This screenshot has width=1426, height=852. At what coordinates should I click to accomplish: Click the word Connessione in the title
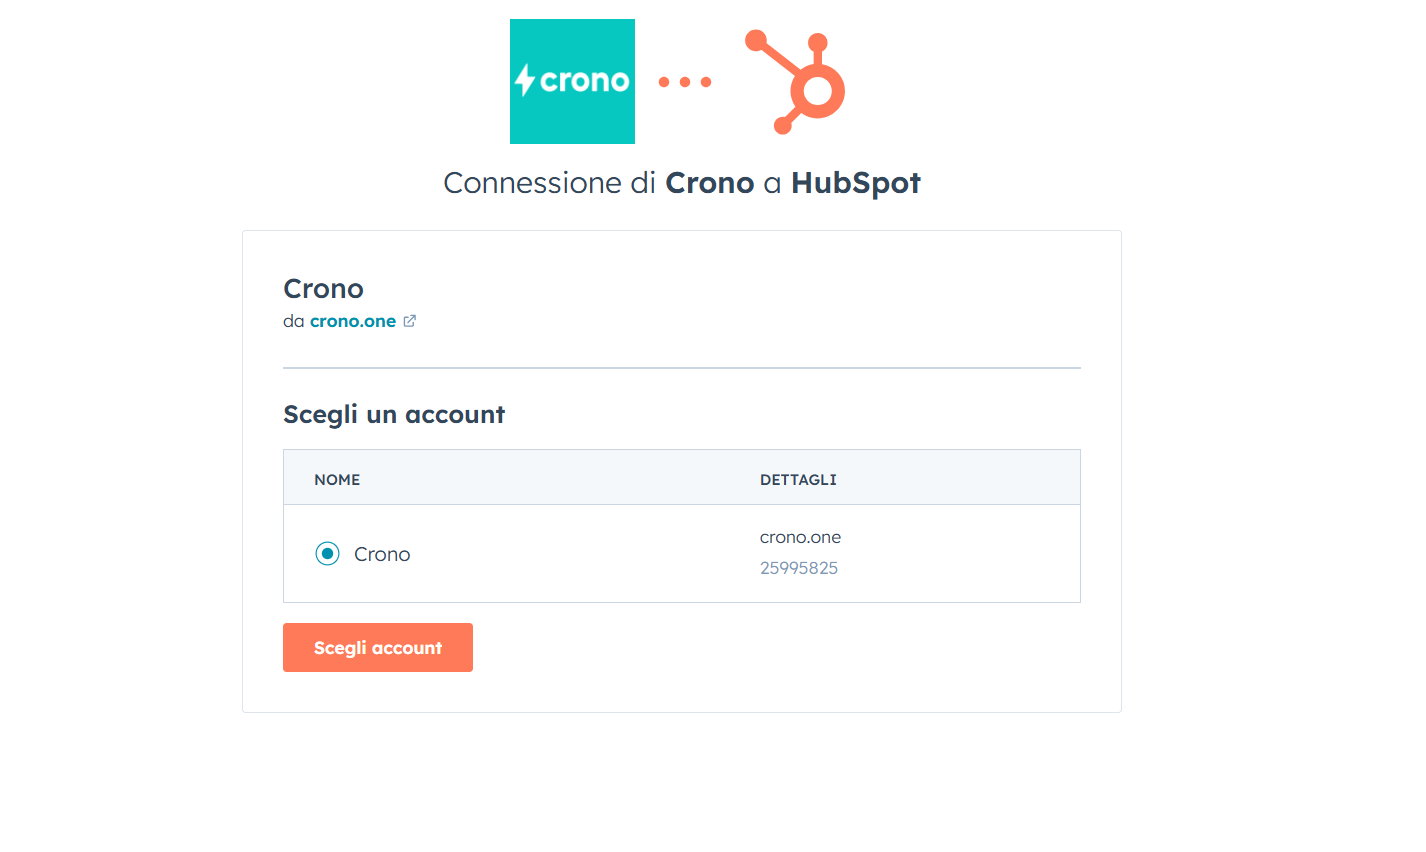[x=532, y=183]
